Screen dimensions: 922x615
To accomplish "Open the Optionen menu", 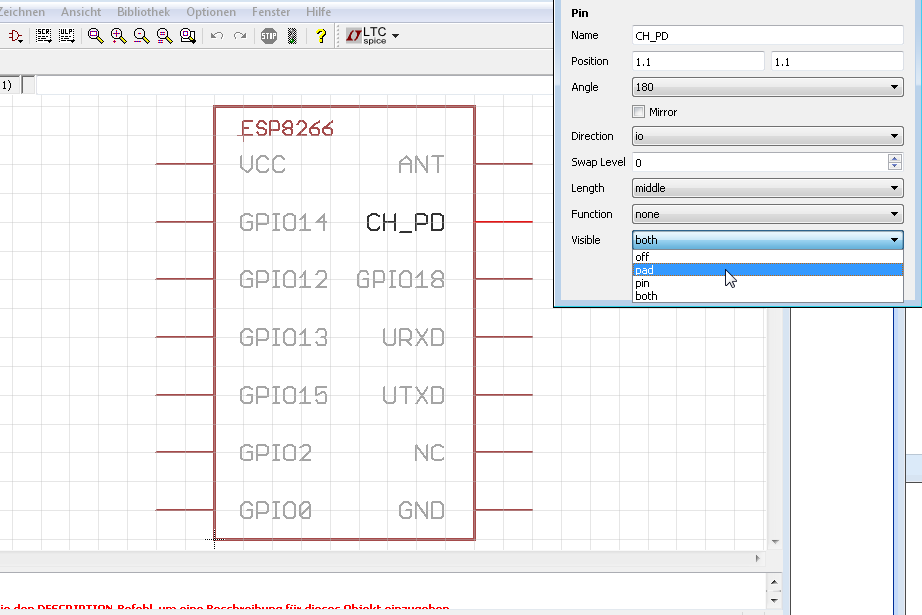I will (211, 12).
